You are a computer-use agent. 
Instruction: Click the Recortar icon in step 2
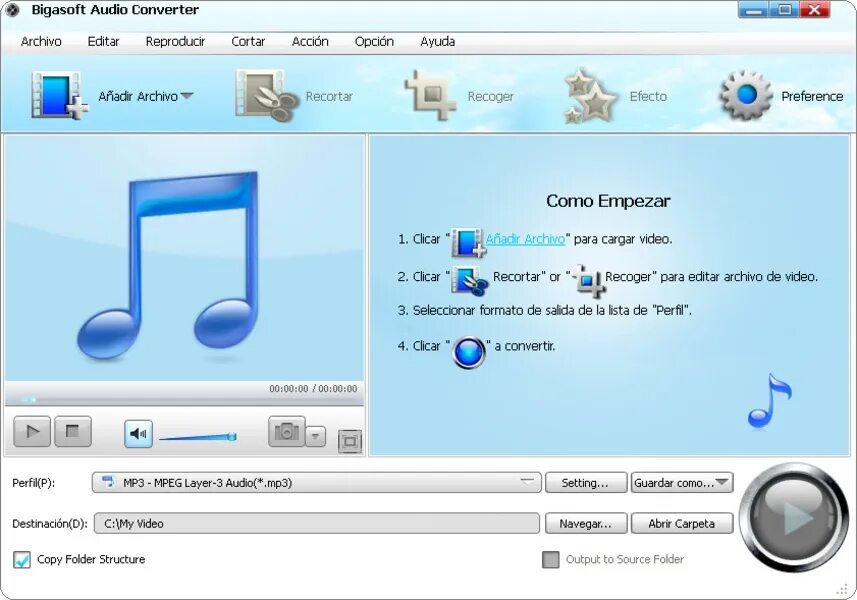pos(469,281)
